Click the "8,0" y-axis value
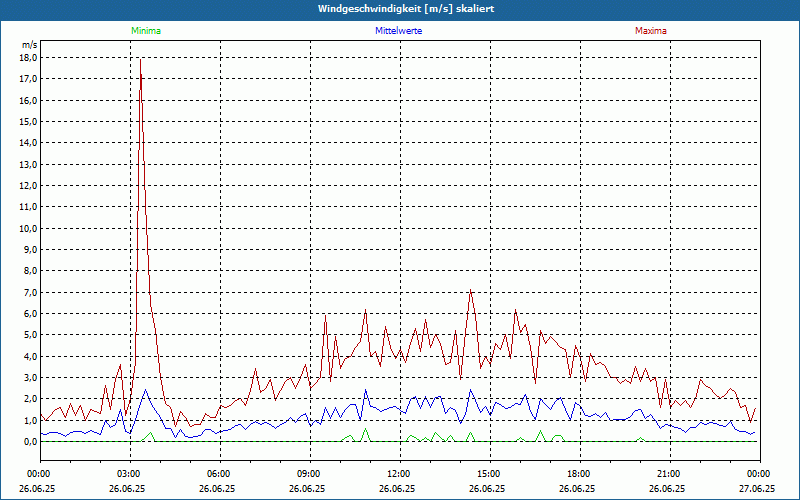This screenshot has width=800, height=500. point(31,271)
